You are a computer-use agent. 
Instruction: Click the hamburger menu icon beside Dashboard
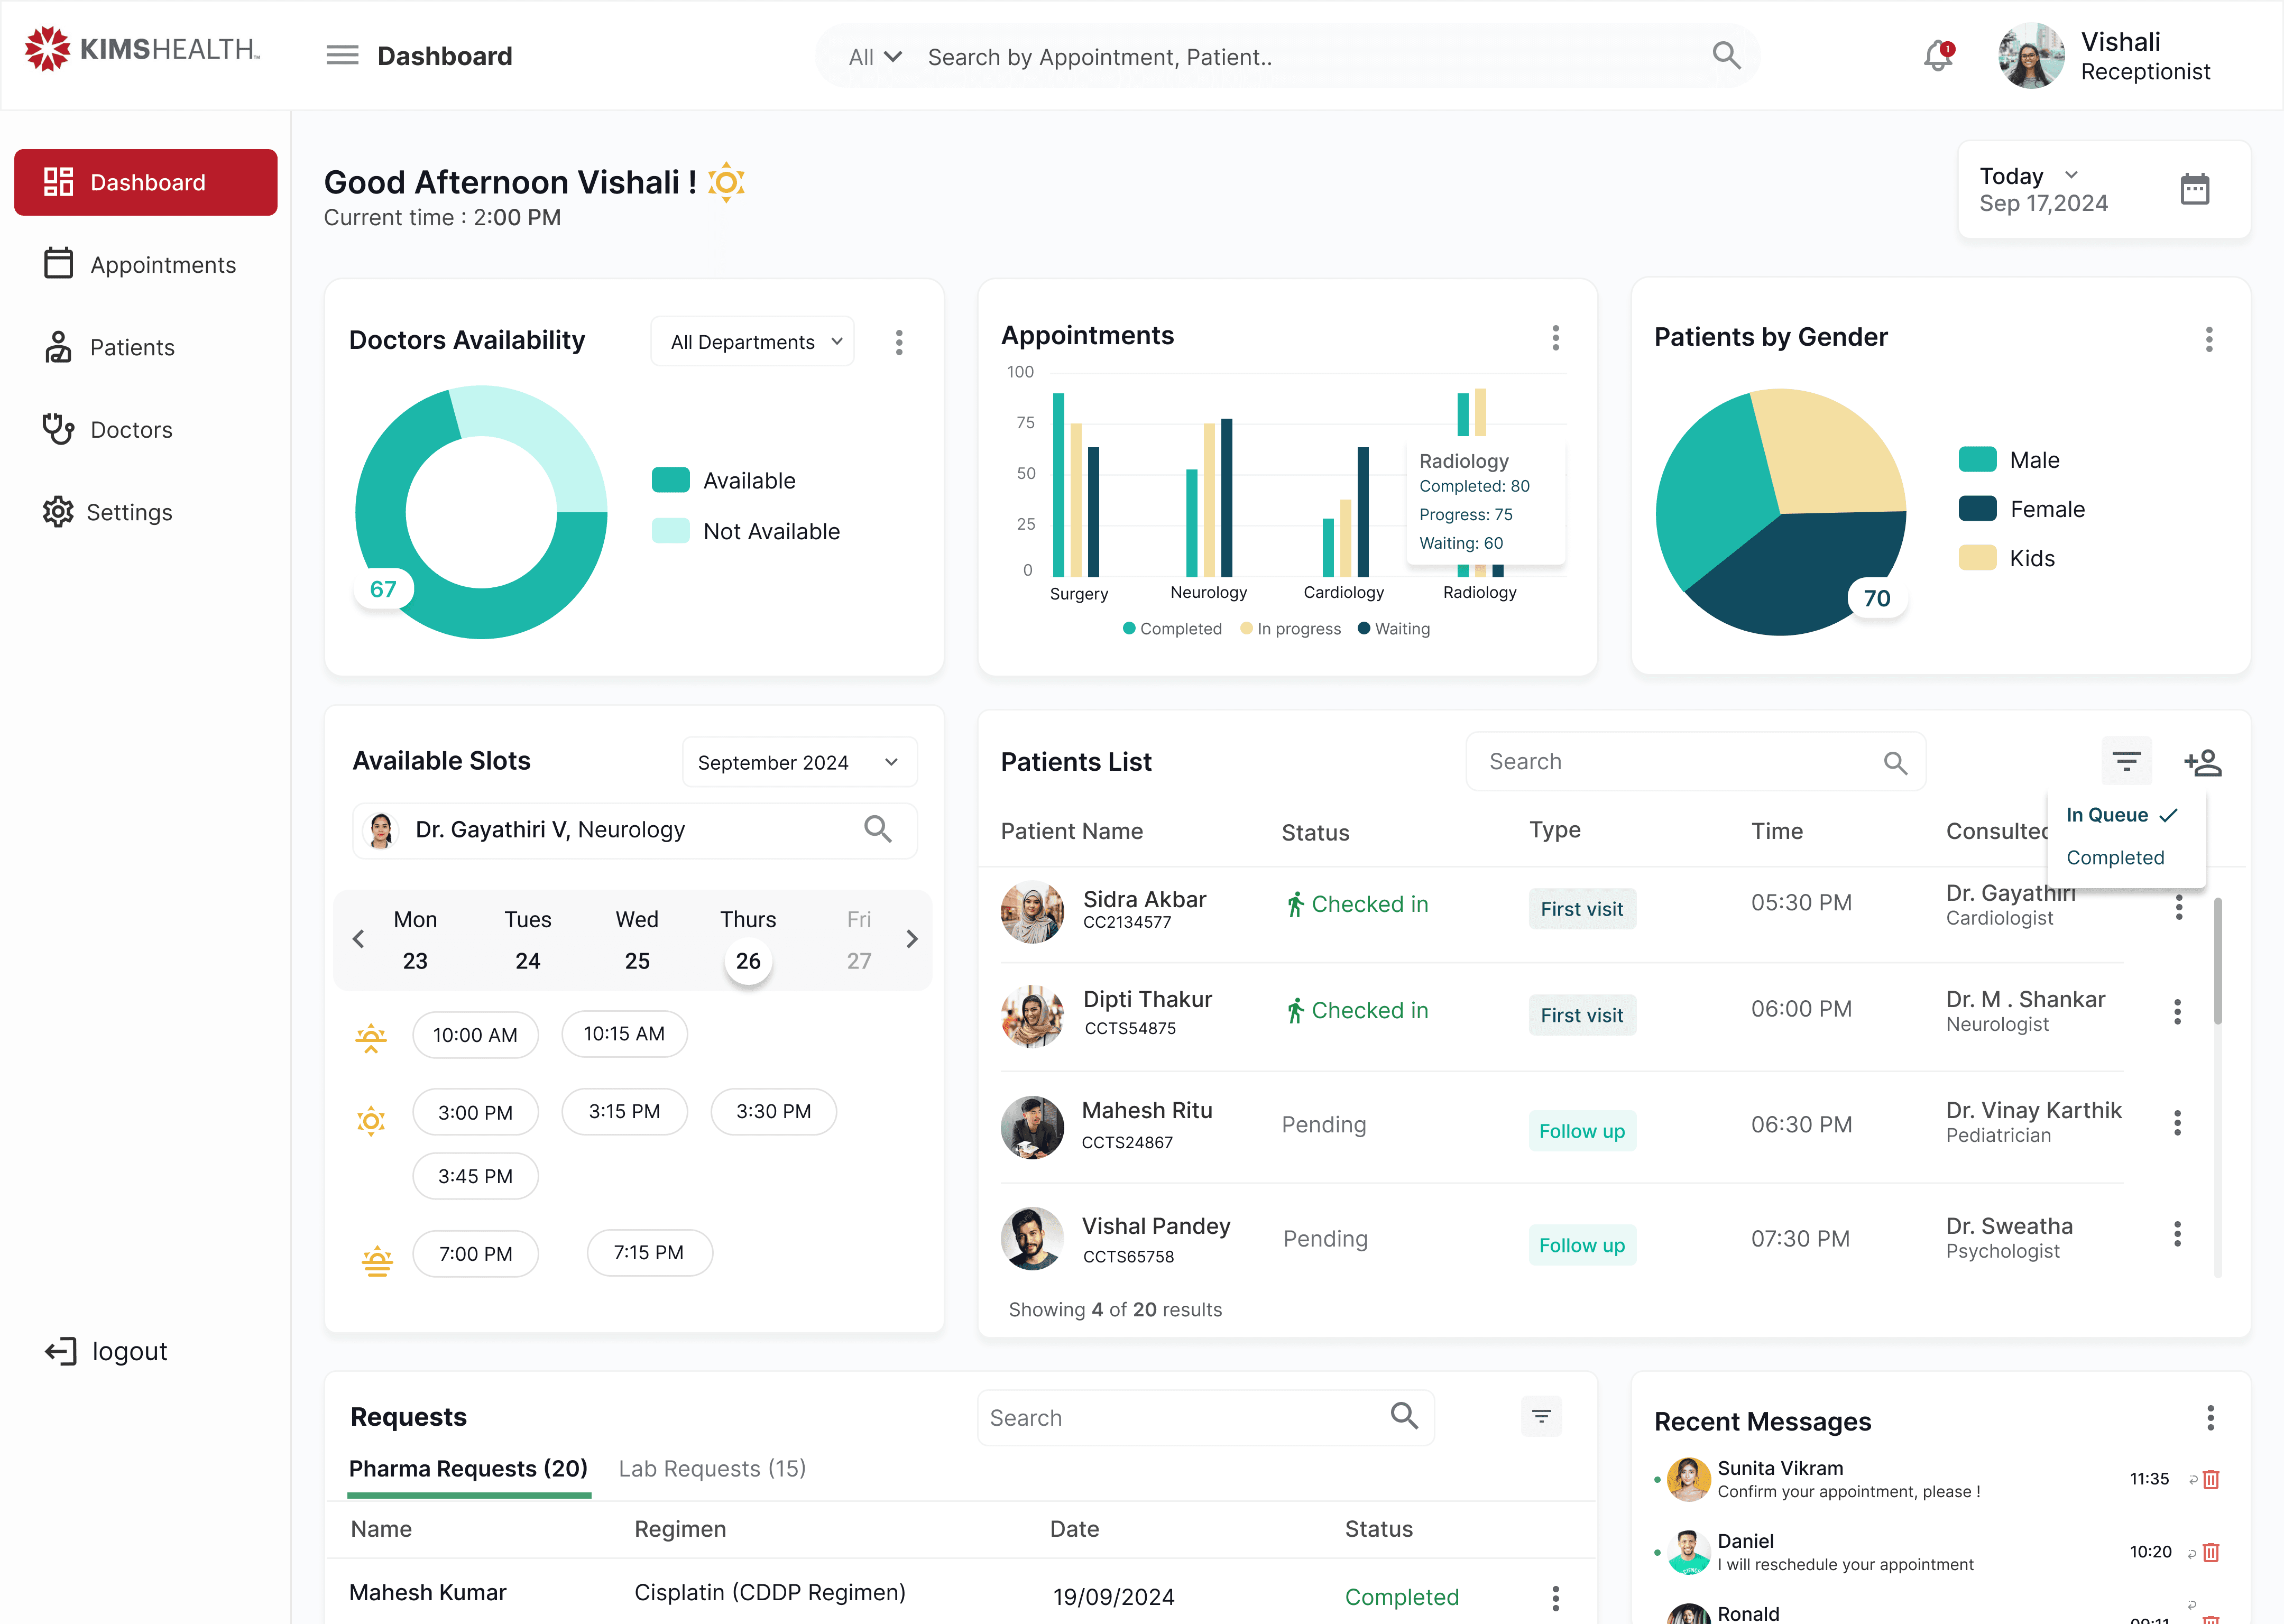pyautogui.click(x=342, y=56)
